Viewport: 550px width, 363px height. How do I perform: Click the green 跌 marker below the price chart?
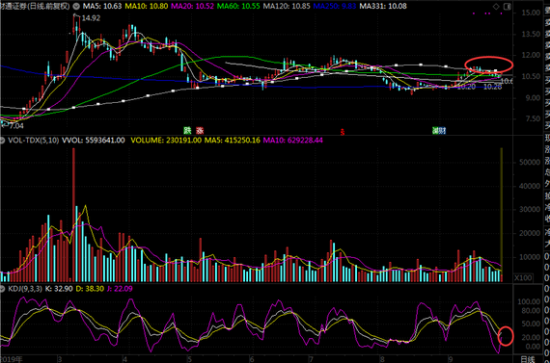coord(188,131)
